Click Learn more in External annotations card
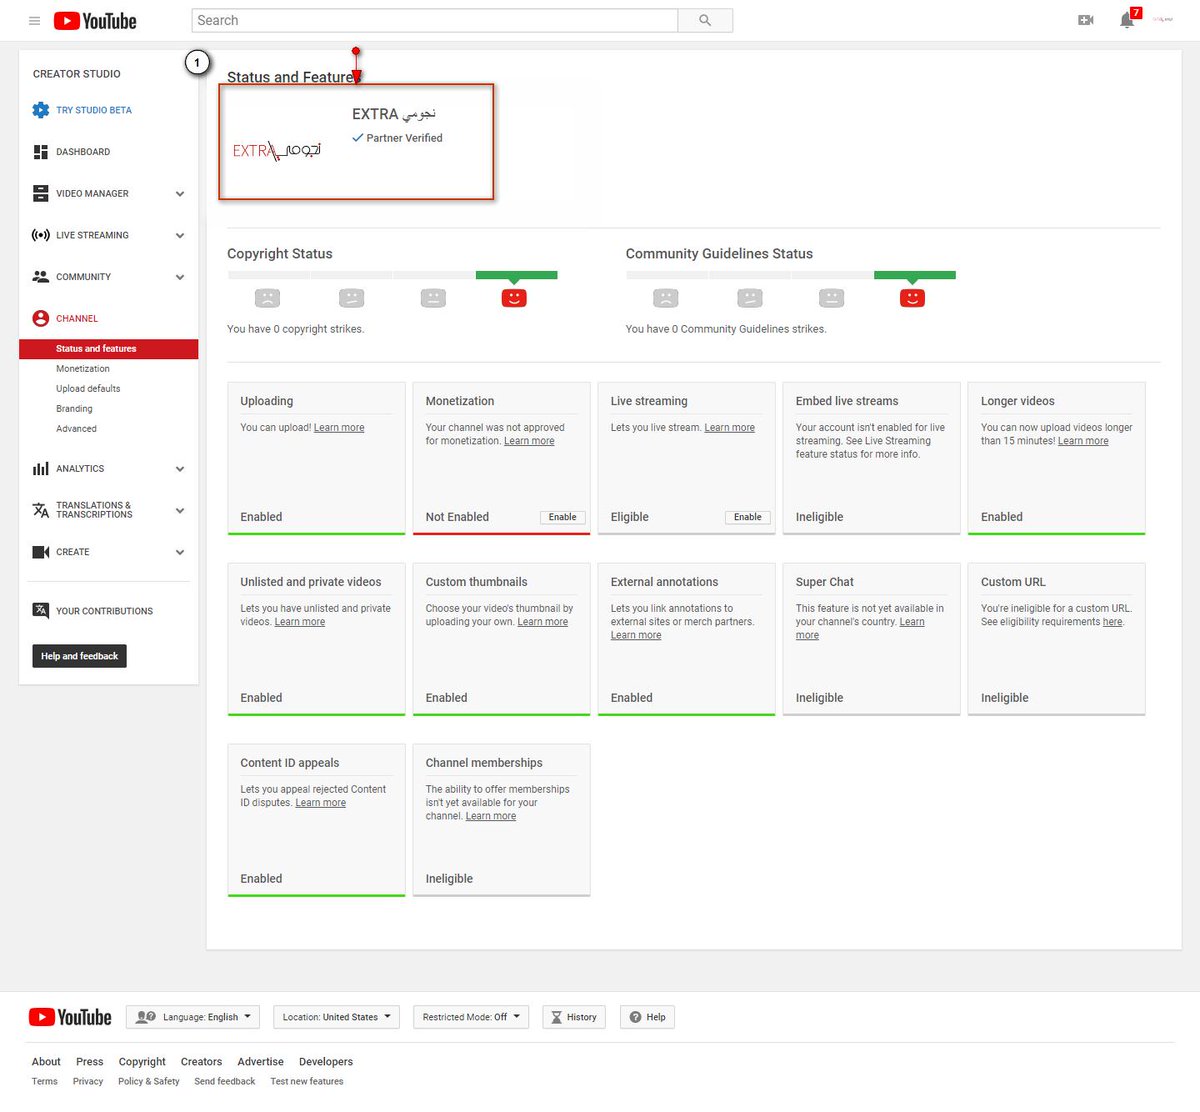 (636, 635)
